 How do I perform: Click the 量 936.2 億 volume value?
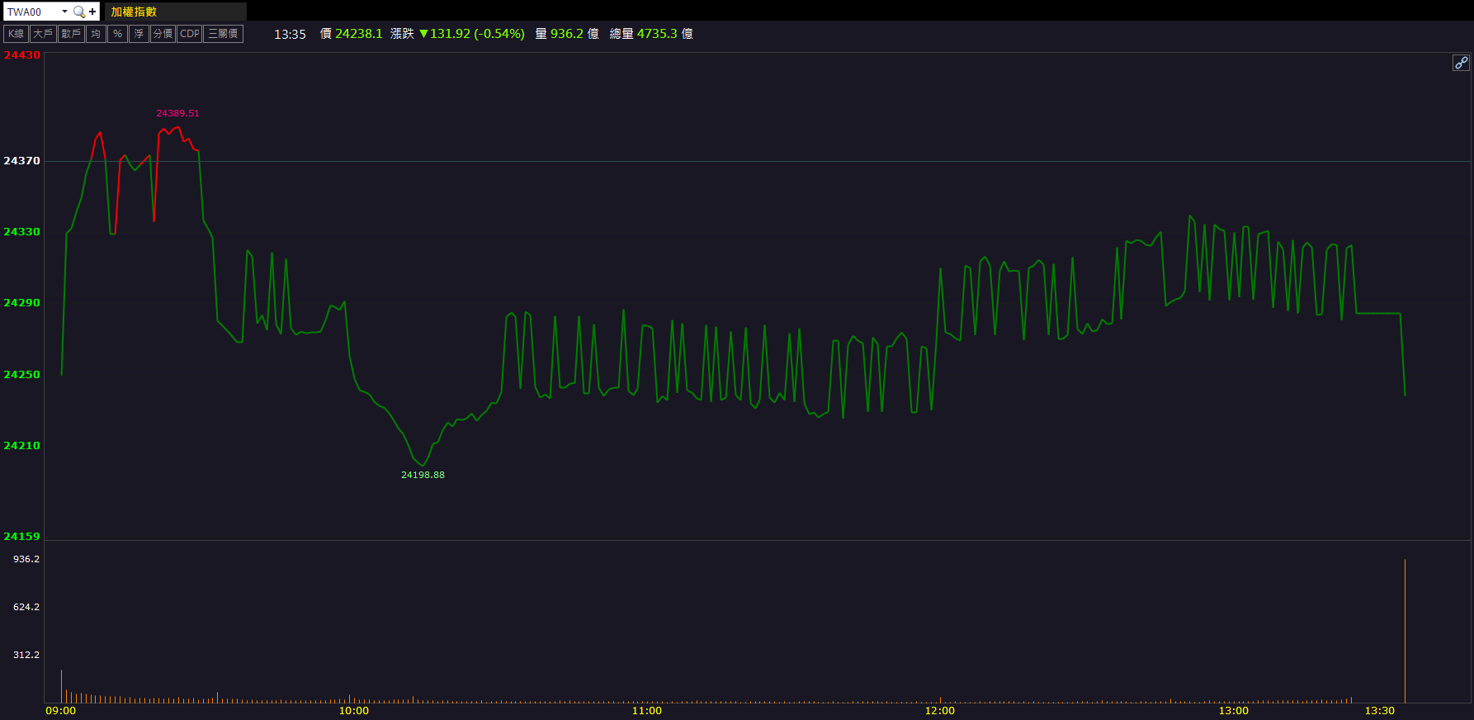tap(567, 34)
